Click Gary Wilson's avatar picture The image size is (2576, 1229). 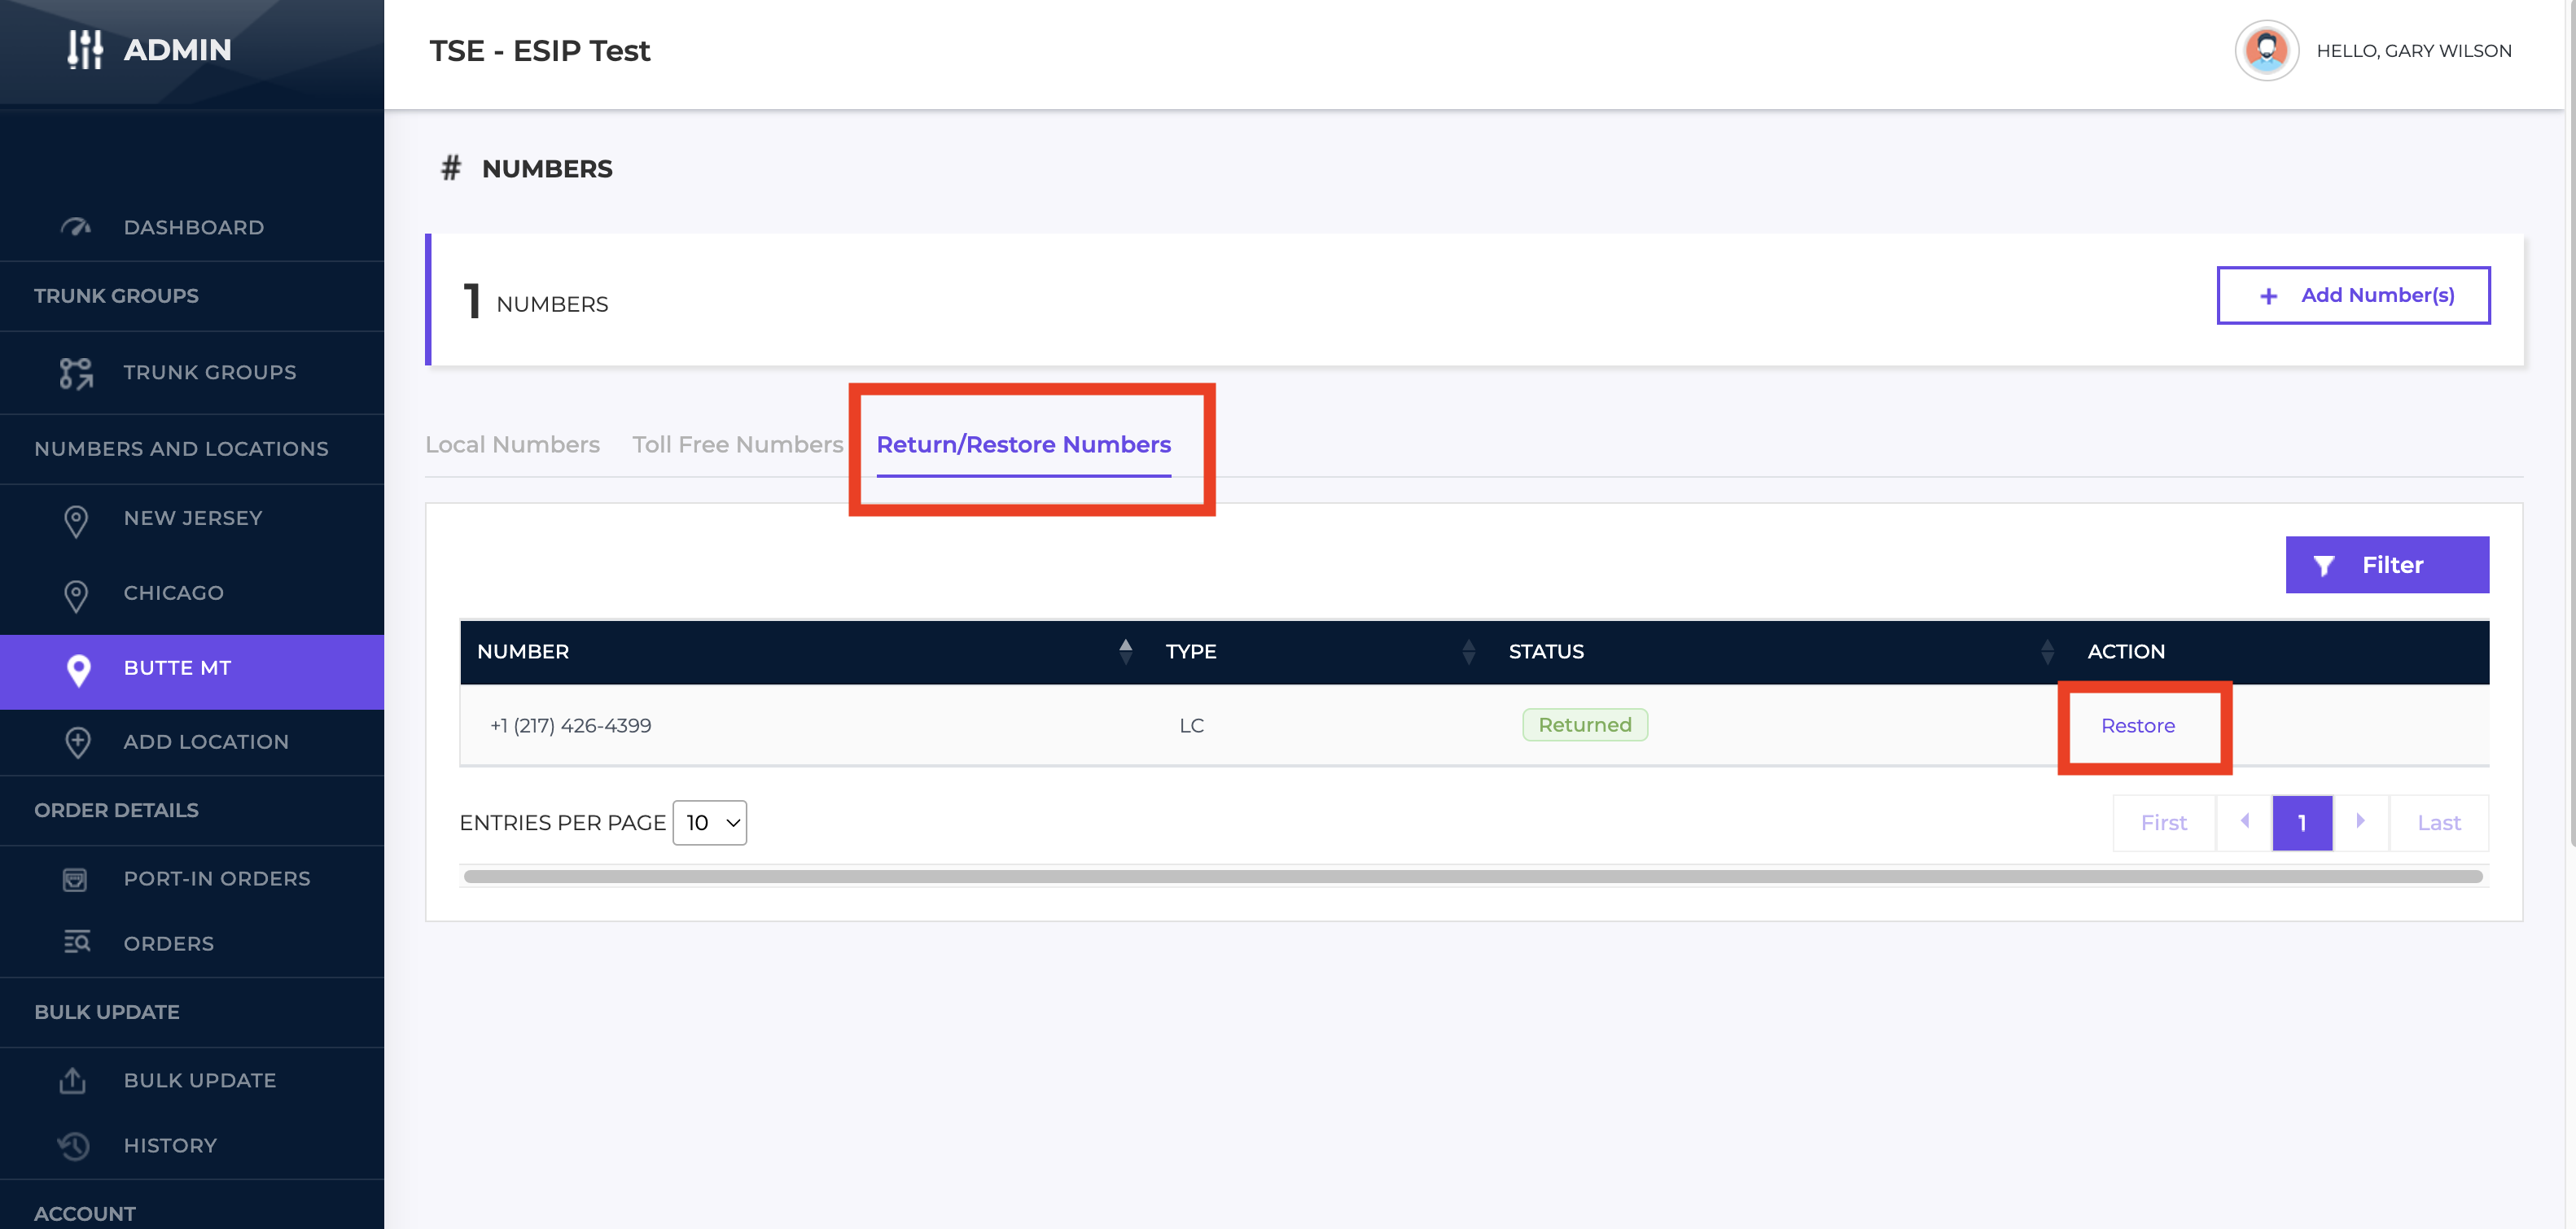(2266, 50)
